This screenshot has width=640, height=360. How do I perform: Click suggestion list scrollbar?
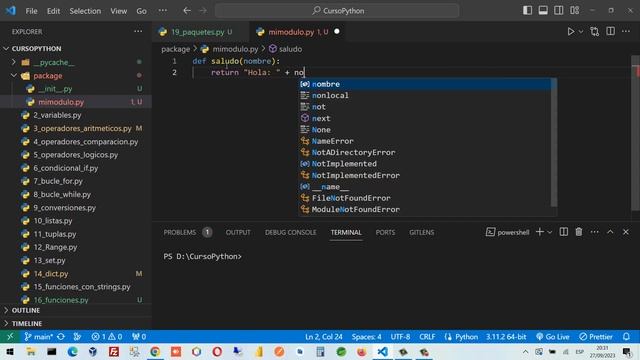coord(554,143)
